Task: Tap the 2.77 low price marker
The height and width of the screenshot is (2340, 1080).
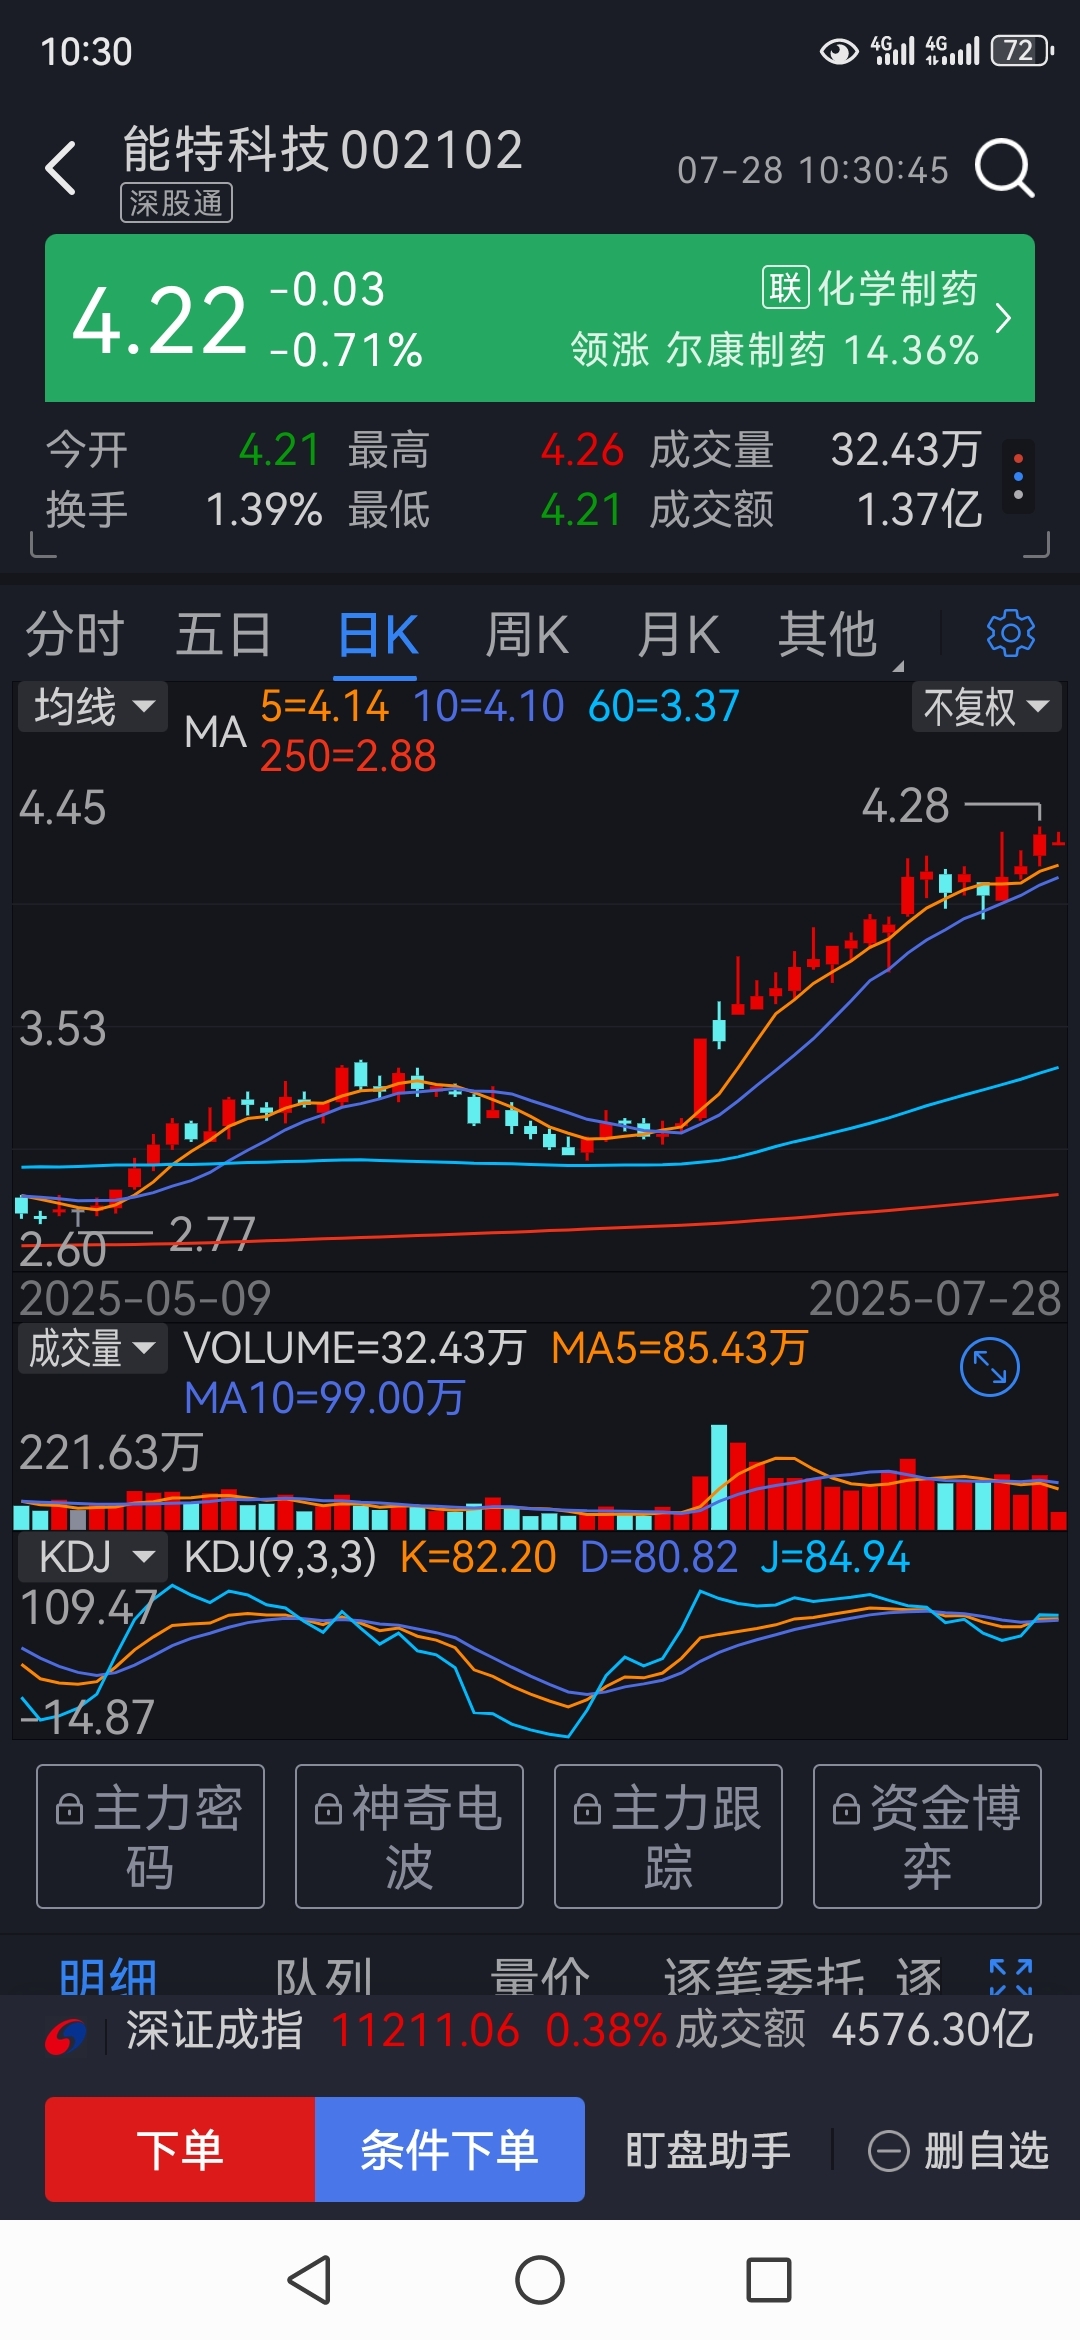Action: pos(212,1233)
